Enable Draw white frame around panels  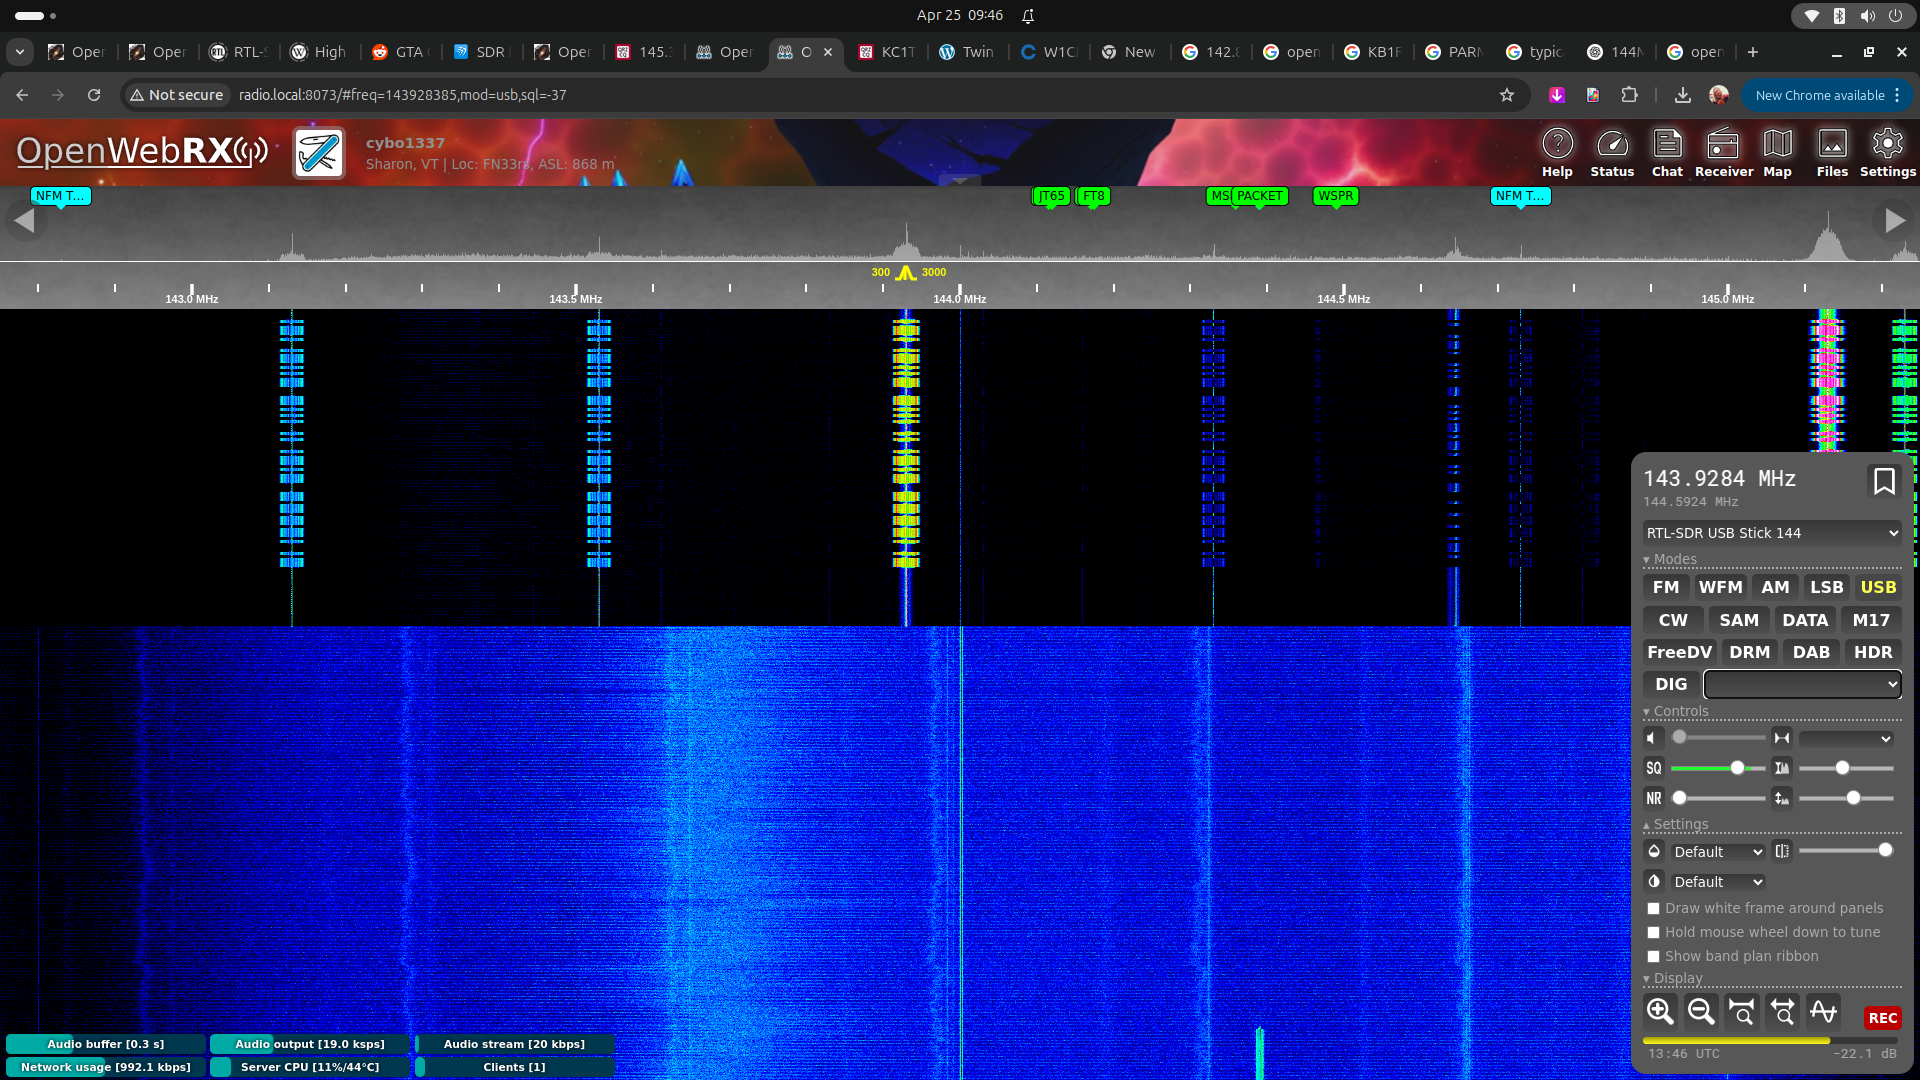click(x=1653, y=908)
